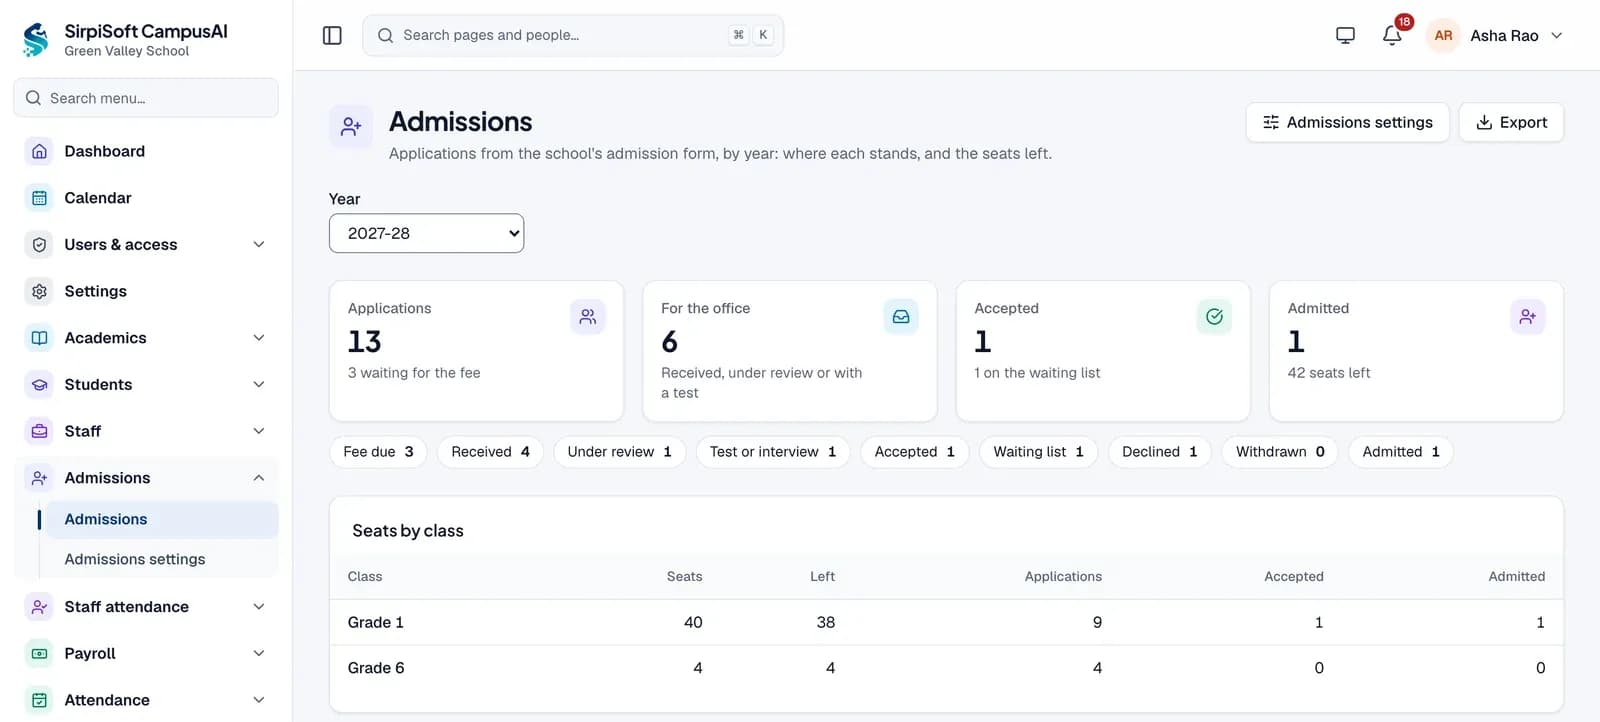Screen dimensions: 1600x722
Task: Click the Settings gear icon in sidebar
Action: [x=39, y=291]
